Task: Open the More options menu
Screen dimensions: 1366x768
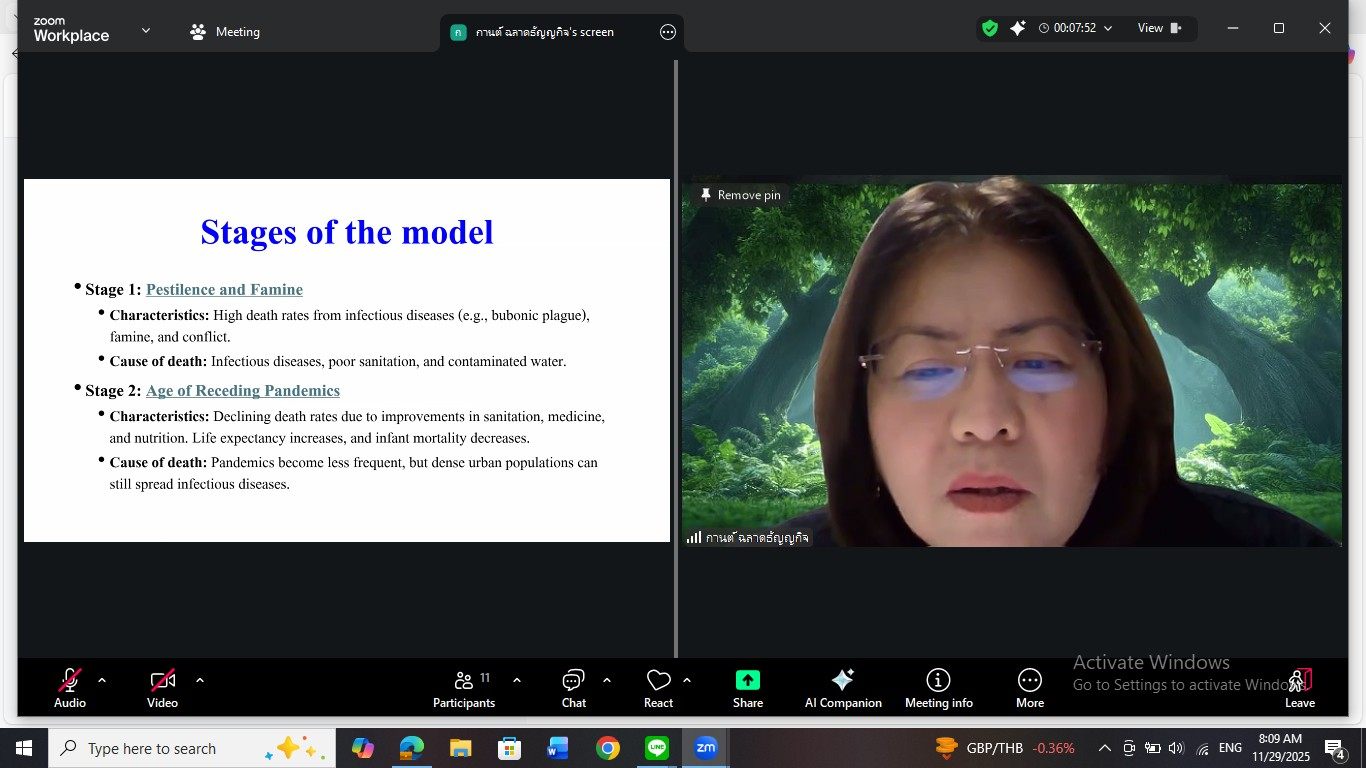Action: click(1029, 688)
